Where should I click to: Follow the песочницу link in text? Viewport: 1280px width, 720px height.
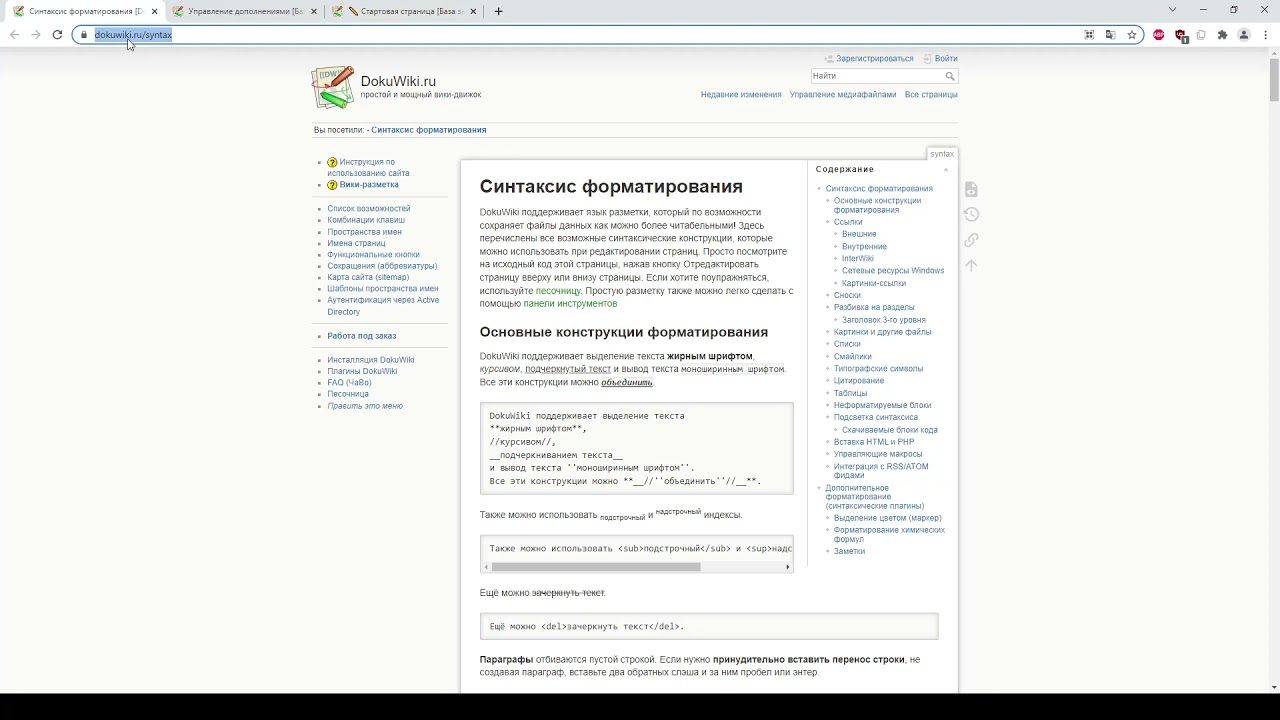tap(558, 291)
